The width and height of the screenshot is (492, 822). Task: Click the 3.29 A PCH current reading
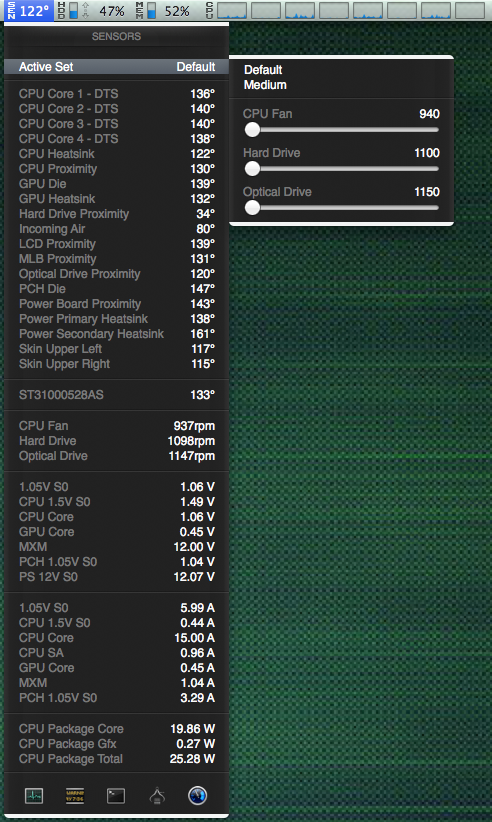click(x=198, y=698)
